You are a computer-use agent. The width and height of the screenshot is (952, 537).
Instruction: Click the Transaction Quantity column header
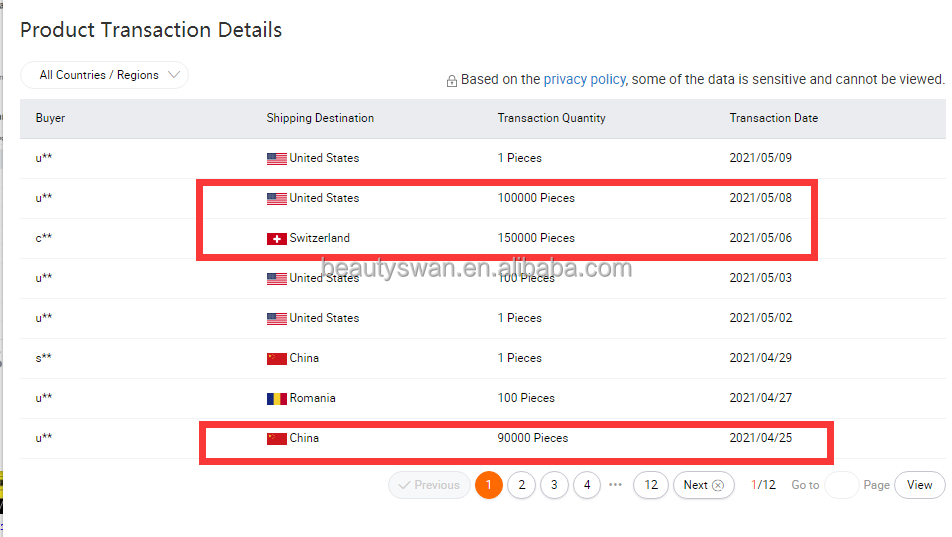click(551, 118)
